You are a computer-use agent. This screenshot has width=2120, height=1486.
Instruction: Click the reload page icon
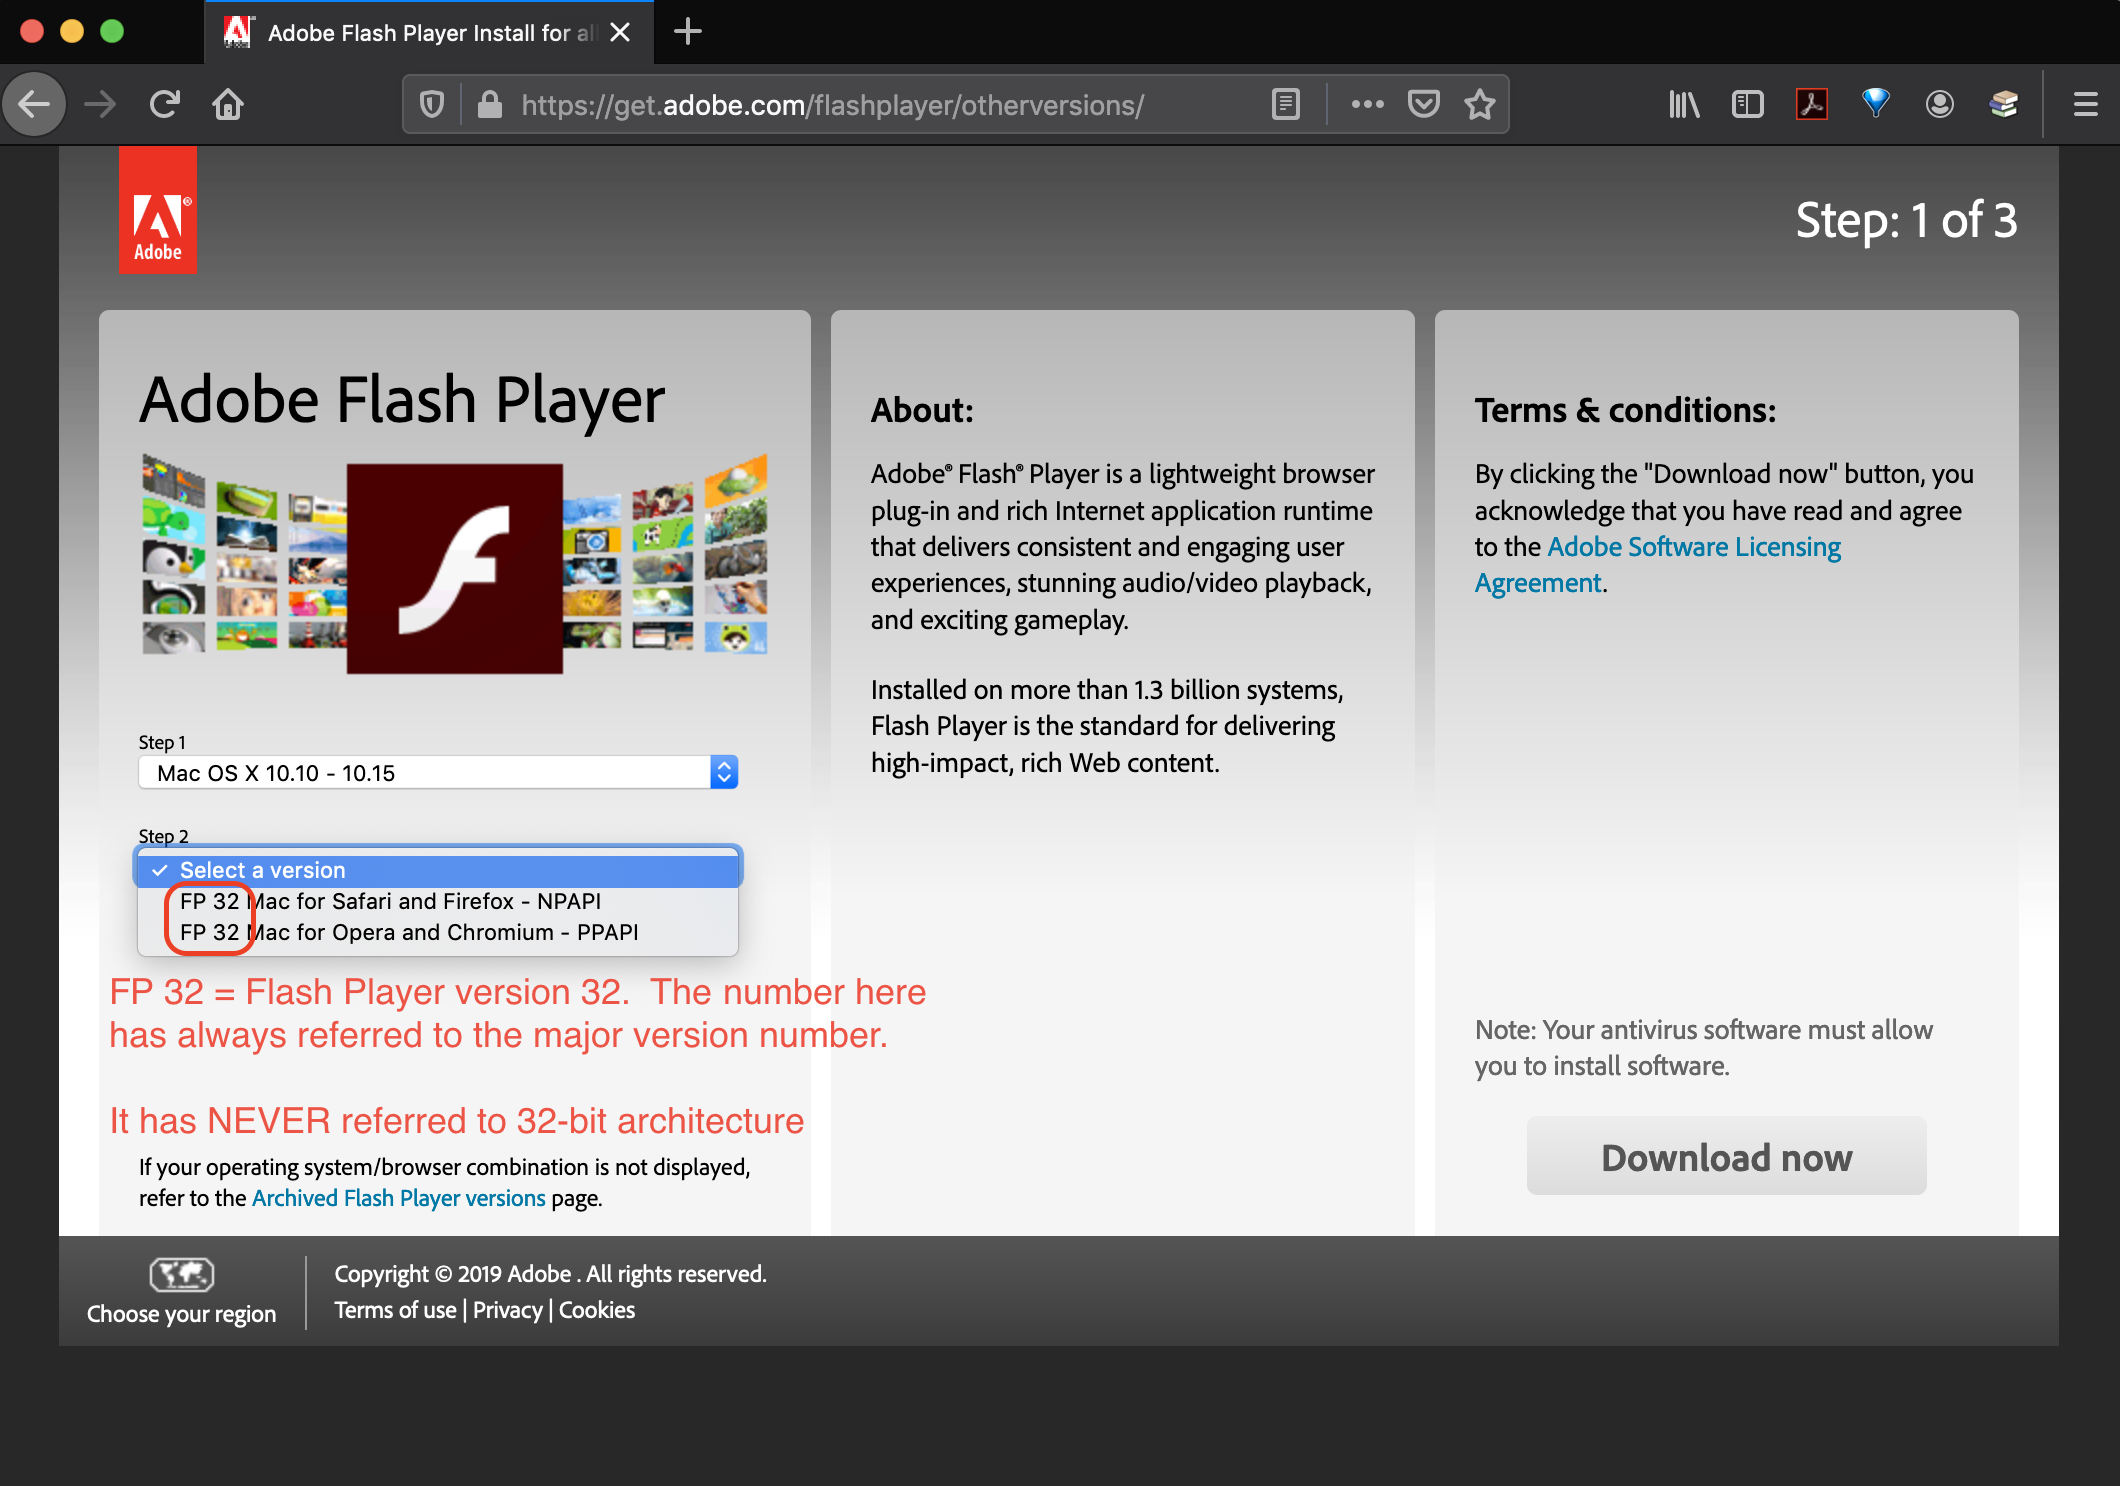tap(165, 104)
